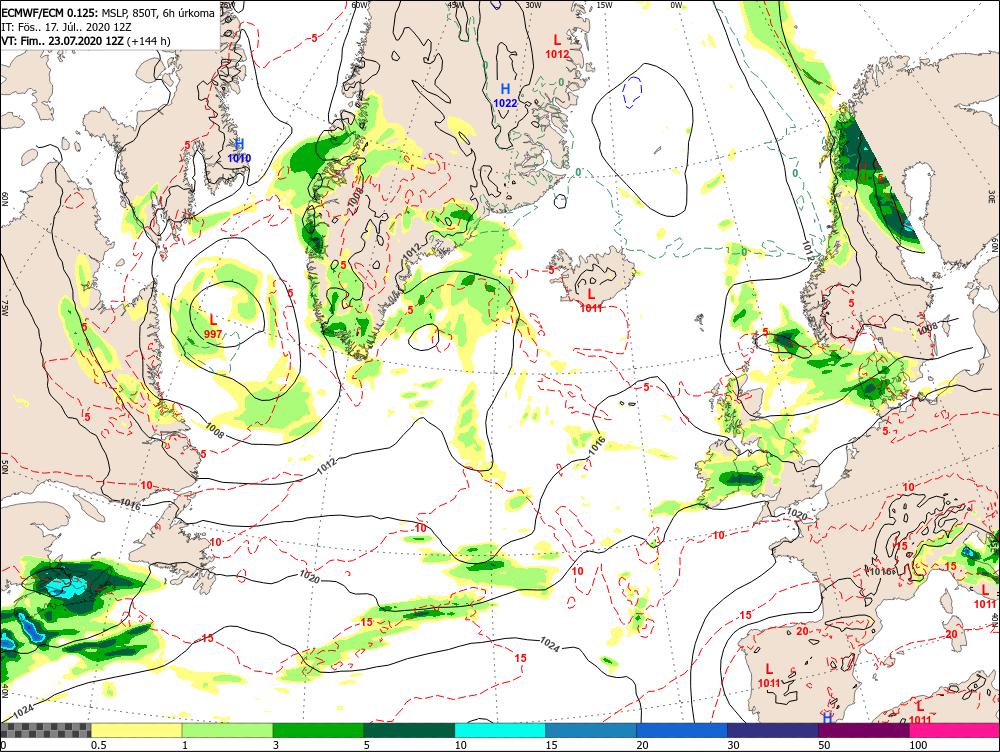The width and height of the screenshot is (1000, 752).
Task: Click the yellow 0.5–1 mm legend swatch
Action: (136, 730)
